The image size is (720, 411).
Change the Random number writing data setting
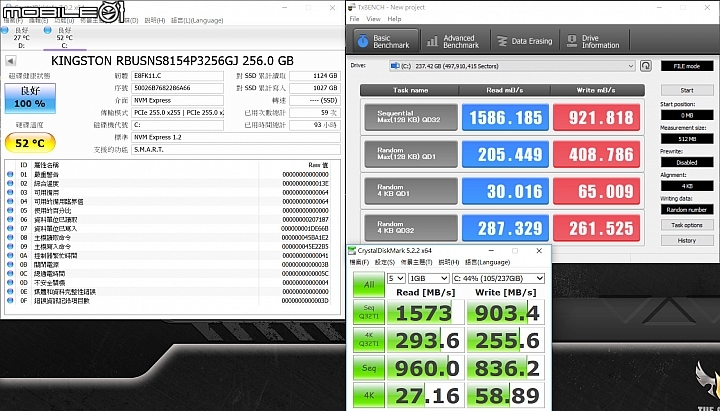point(687,209)
